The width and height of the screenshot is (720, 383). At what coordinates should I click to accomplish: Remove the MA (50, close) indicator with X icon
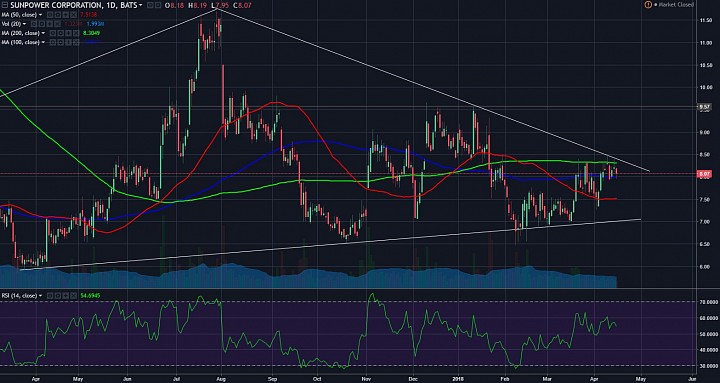coord(74,15)
